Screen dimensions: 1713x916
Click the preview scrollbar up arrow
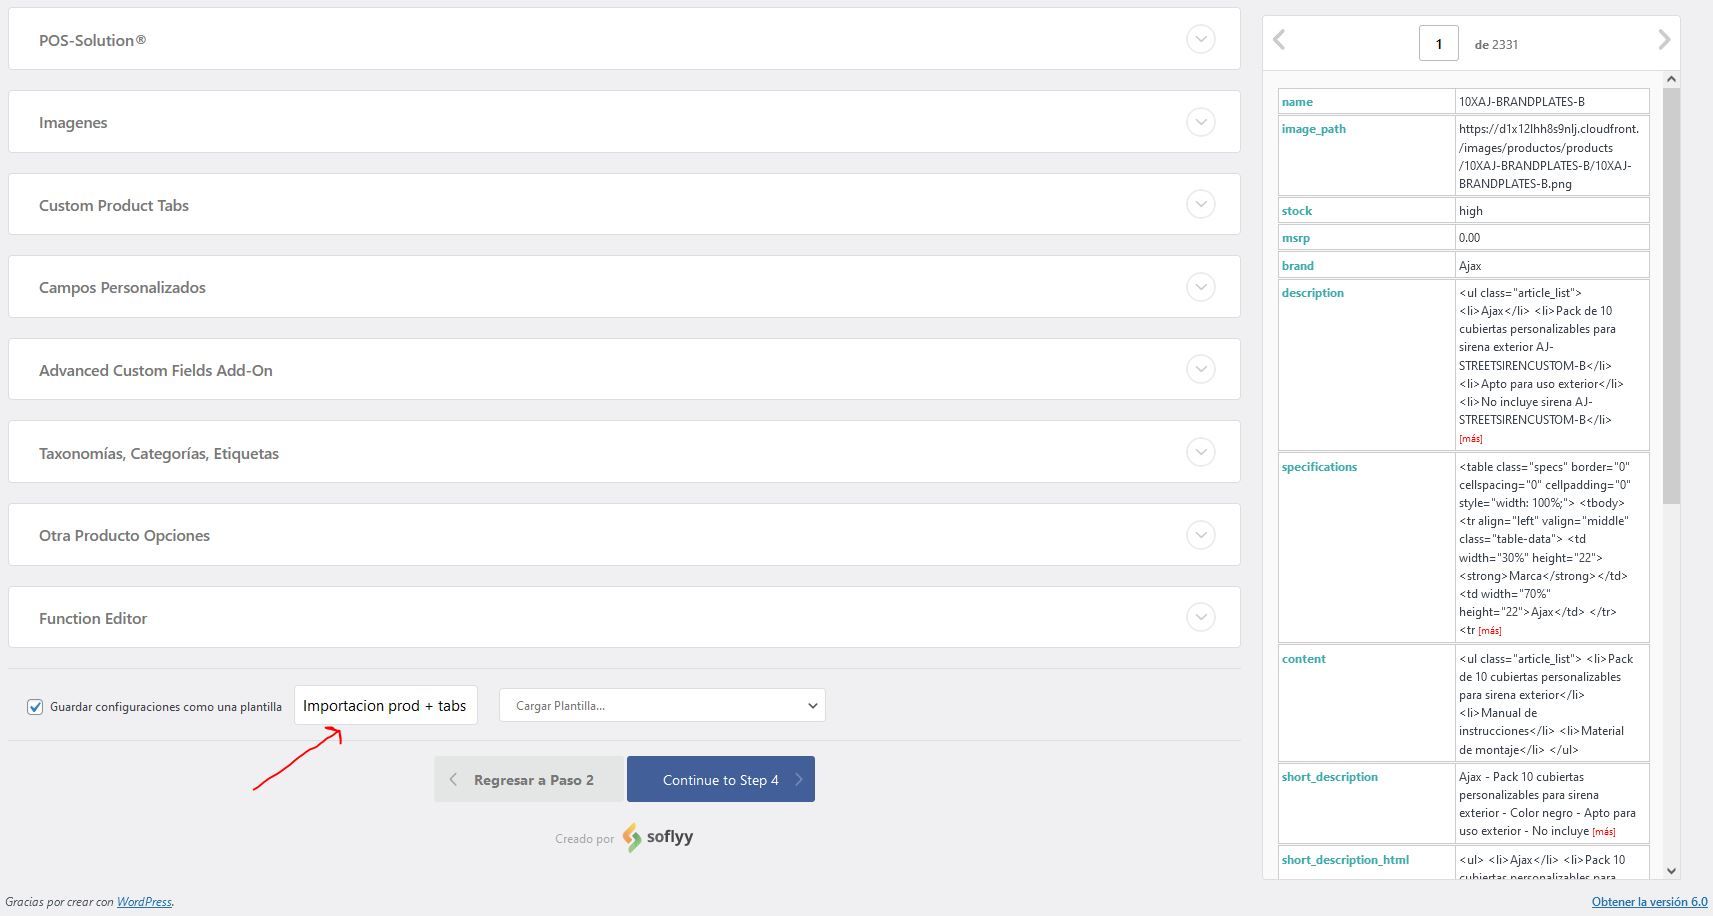1671,79
